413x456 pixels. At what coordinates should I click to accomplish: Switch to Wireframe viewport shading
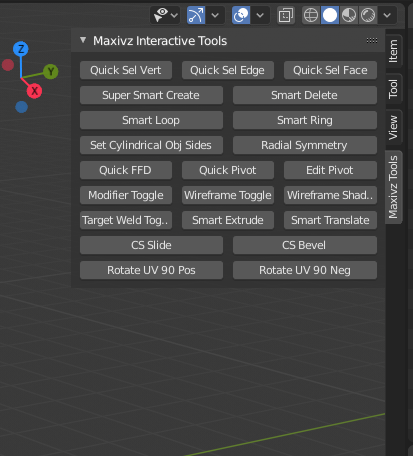311,15
